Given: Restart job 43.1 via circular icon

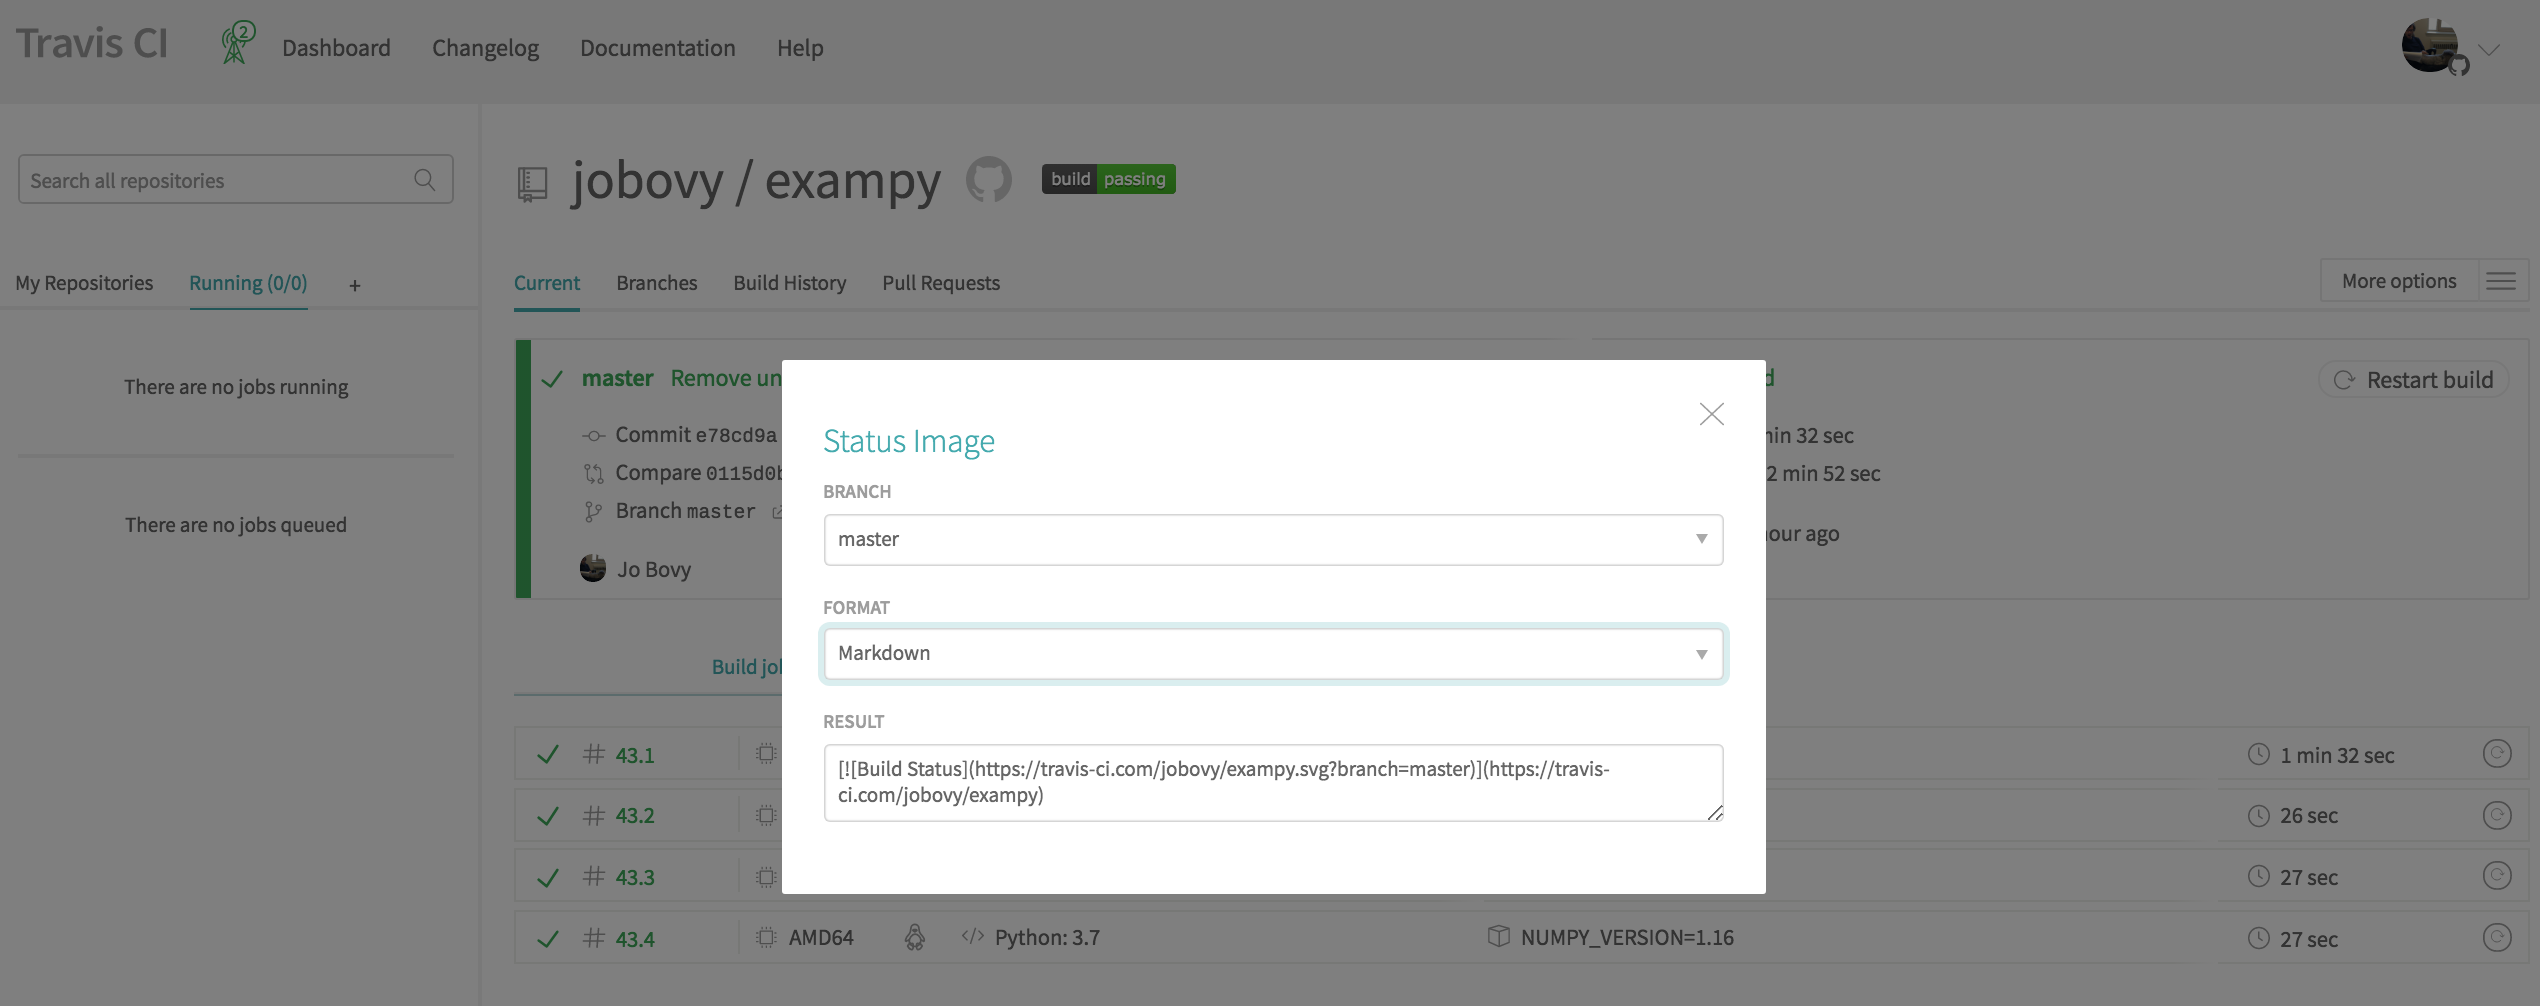Looking at the screenshot, I should click(x=2497, y=754).
